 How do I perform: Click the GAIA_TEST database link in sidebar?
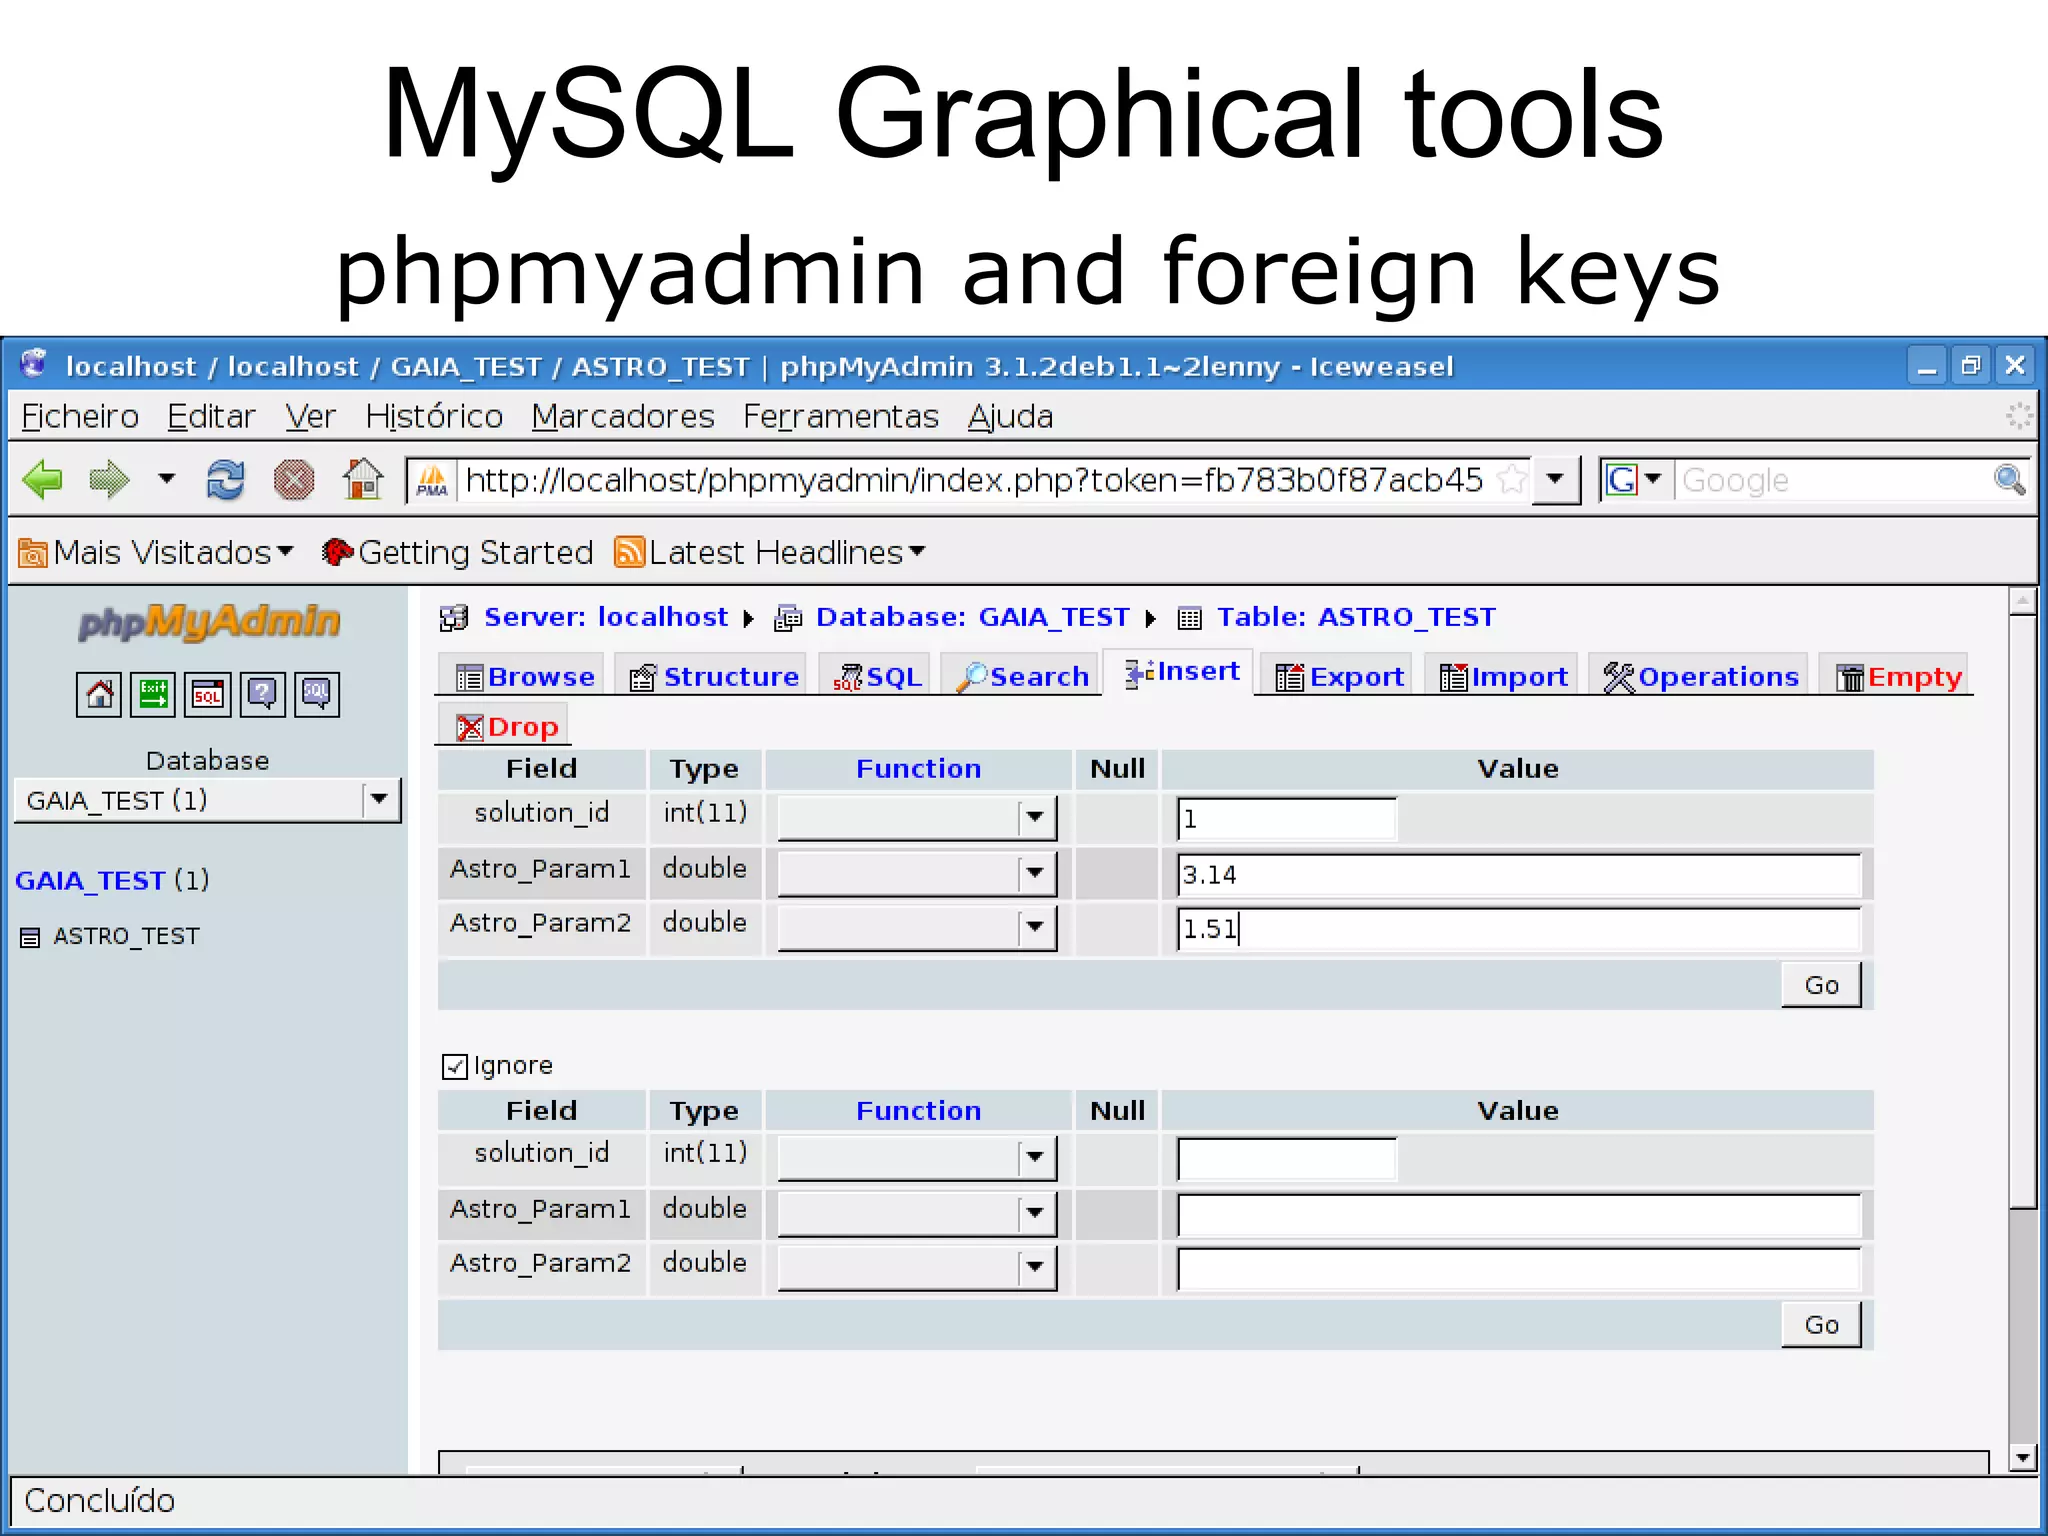[x=90, y=880]
